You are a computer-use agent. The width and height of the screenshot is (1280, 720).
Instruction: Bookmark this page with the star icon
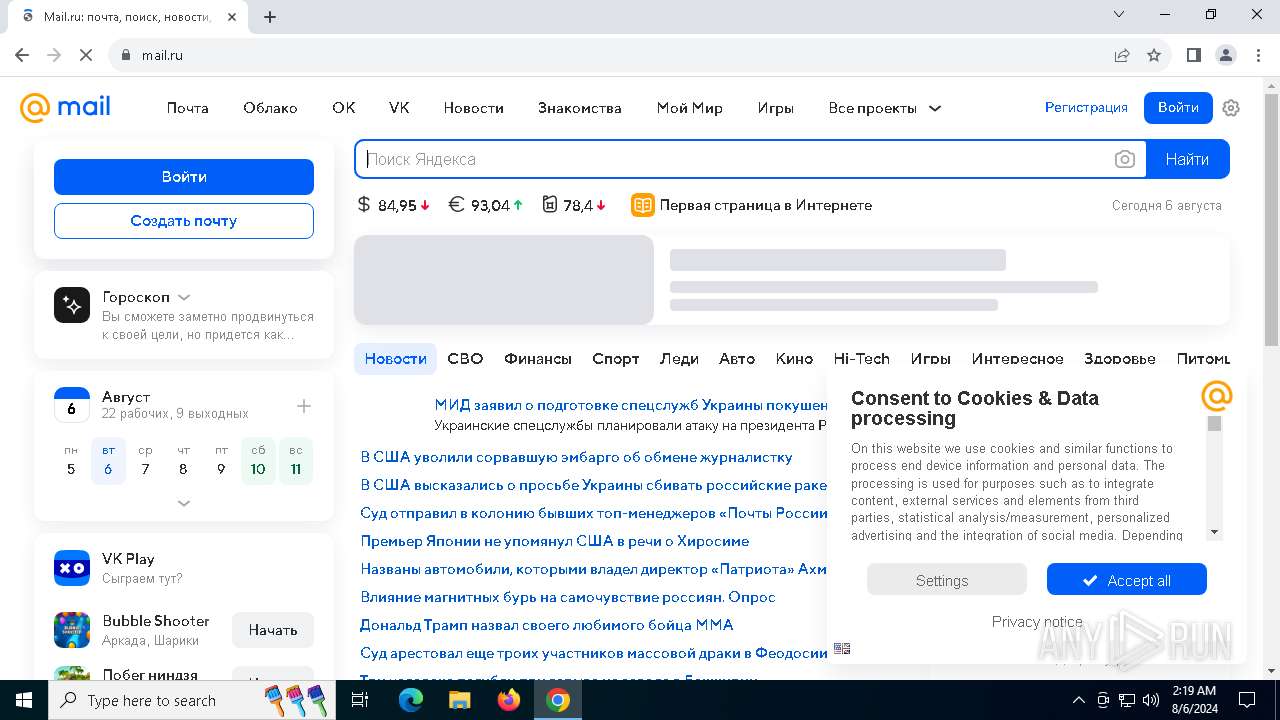pyautogui.click(x=1154, y=55)
